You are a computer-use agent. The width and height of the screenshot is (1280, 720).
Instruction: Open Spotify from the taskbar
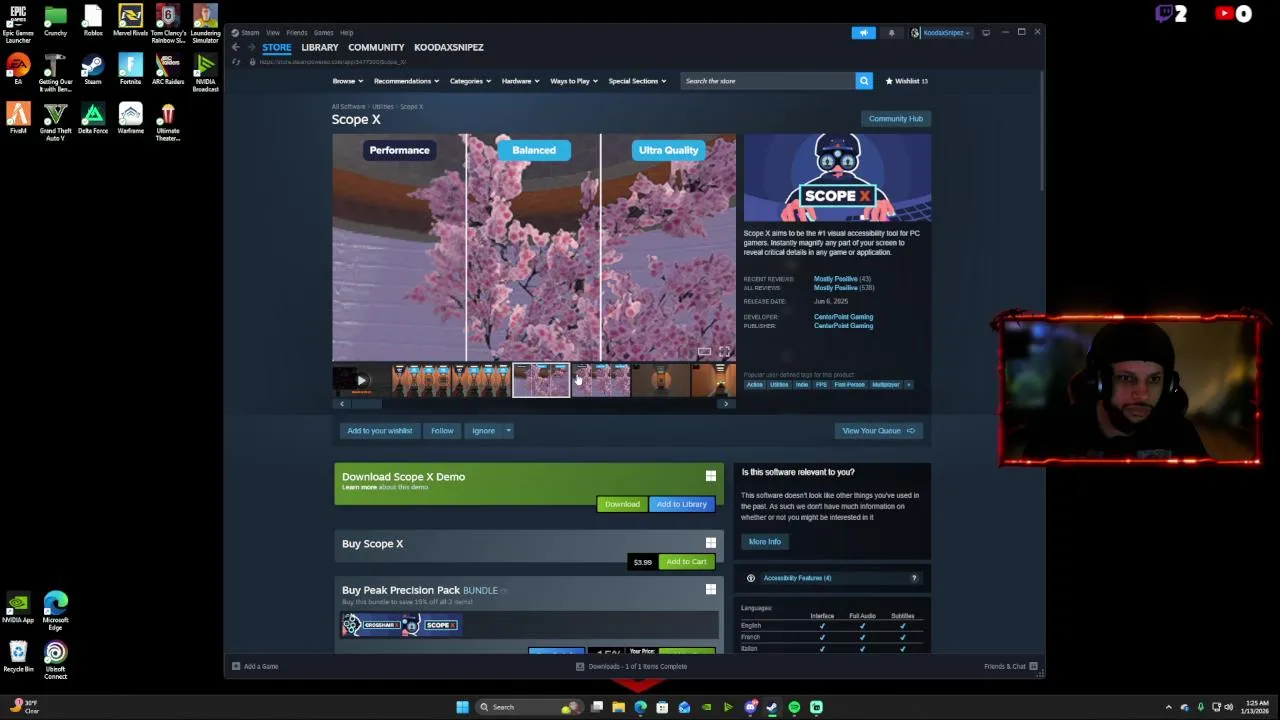[794, 707]
